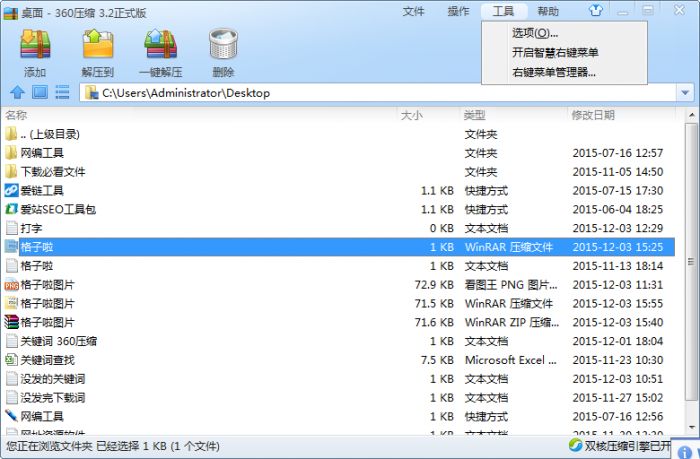Open the 文件 menu
This screenshot has height=459, width=700.
click(414, 11)
